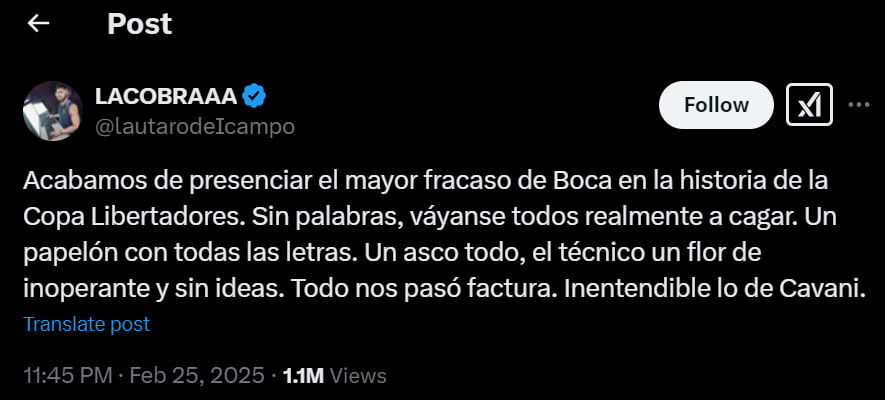Open the @lautarodeIcampo handle

194,128
